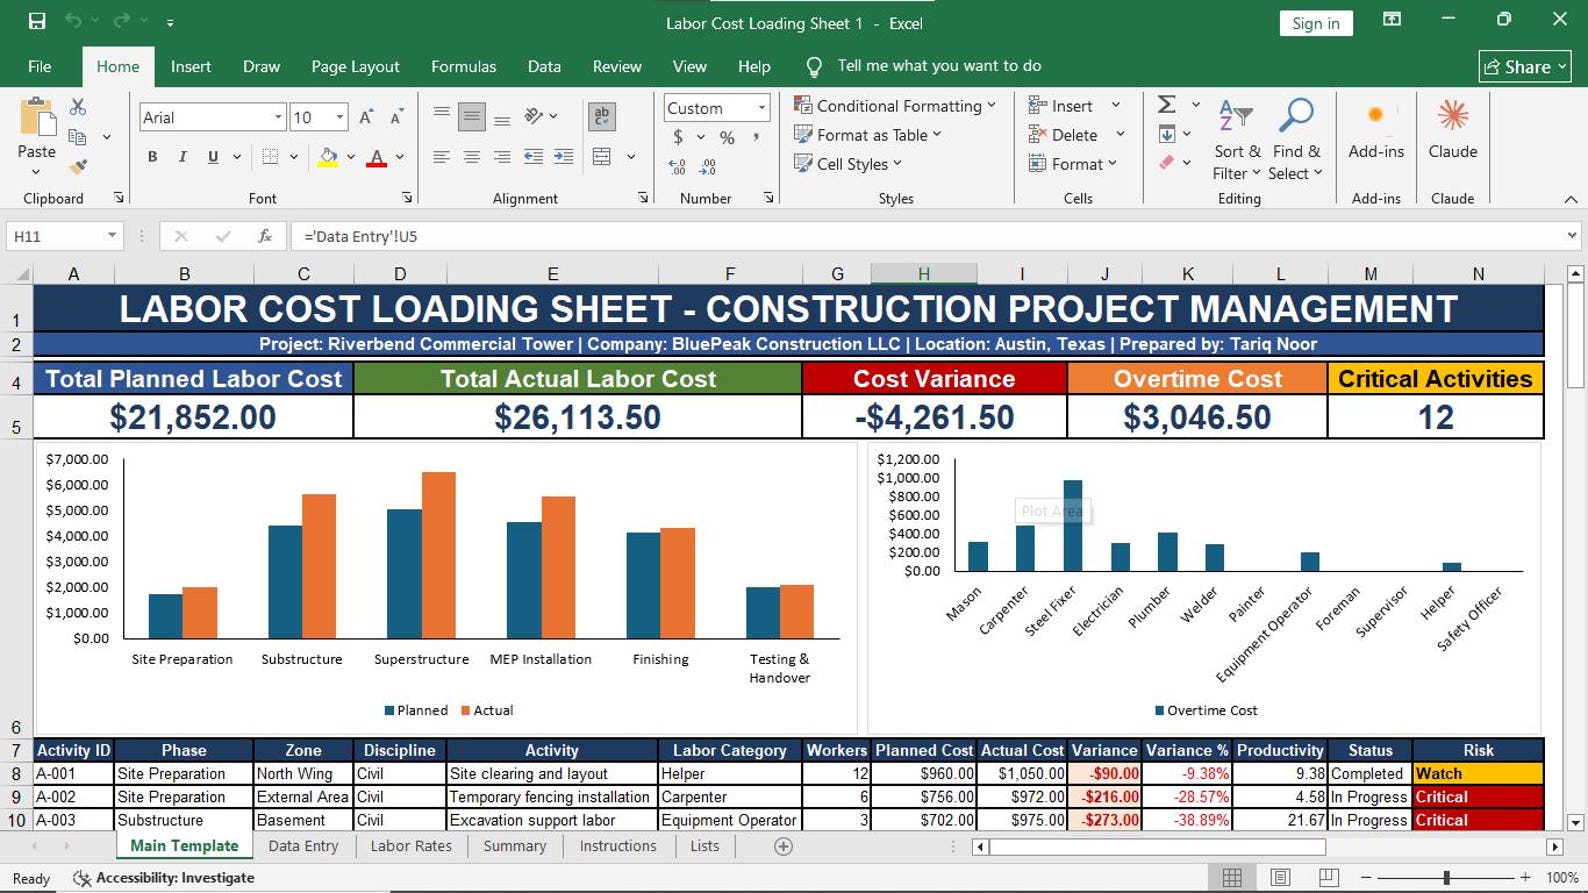Open the font size 10 dropdown
Image resolution: width=1588 pixels, height=893 pixels.
point(340,117)
